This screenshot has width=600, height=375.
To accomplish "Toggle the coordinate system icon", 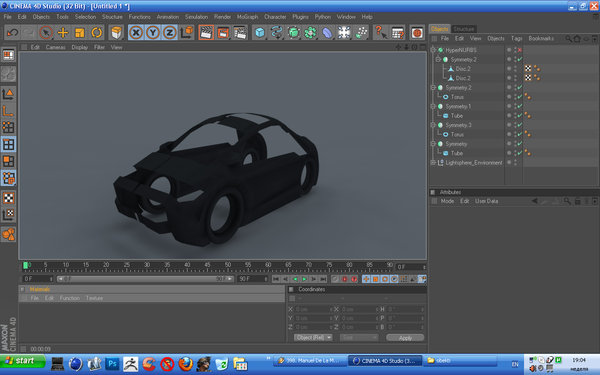I will (187, 33).
